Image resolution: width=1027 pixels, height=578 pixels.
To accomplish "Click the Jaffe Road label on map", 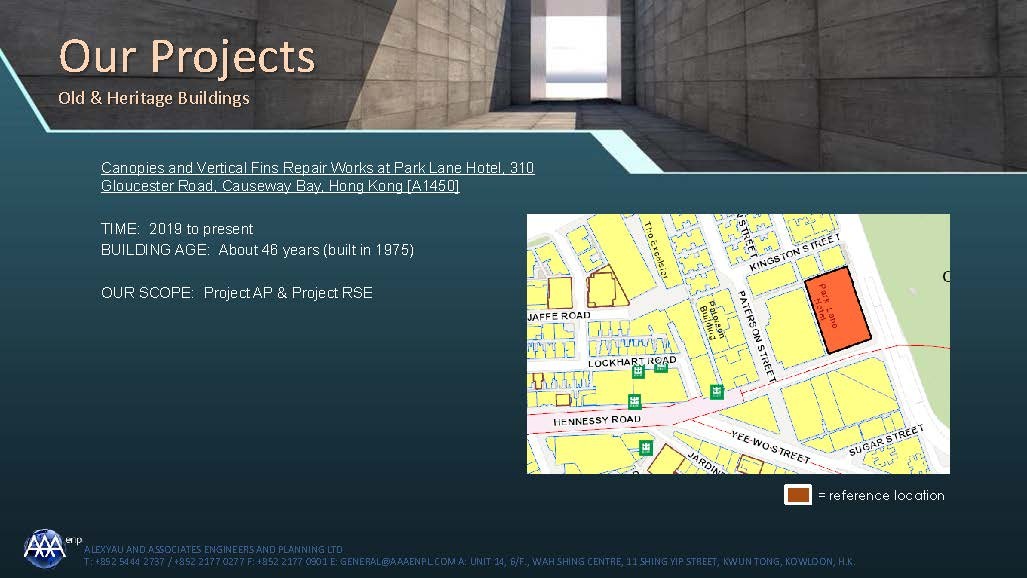I will click(558, 316).
